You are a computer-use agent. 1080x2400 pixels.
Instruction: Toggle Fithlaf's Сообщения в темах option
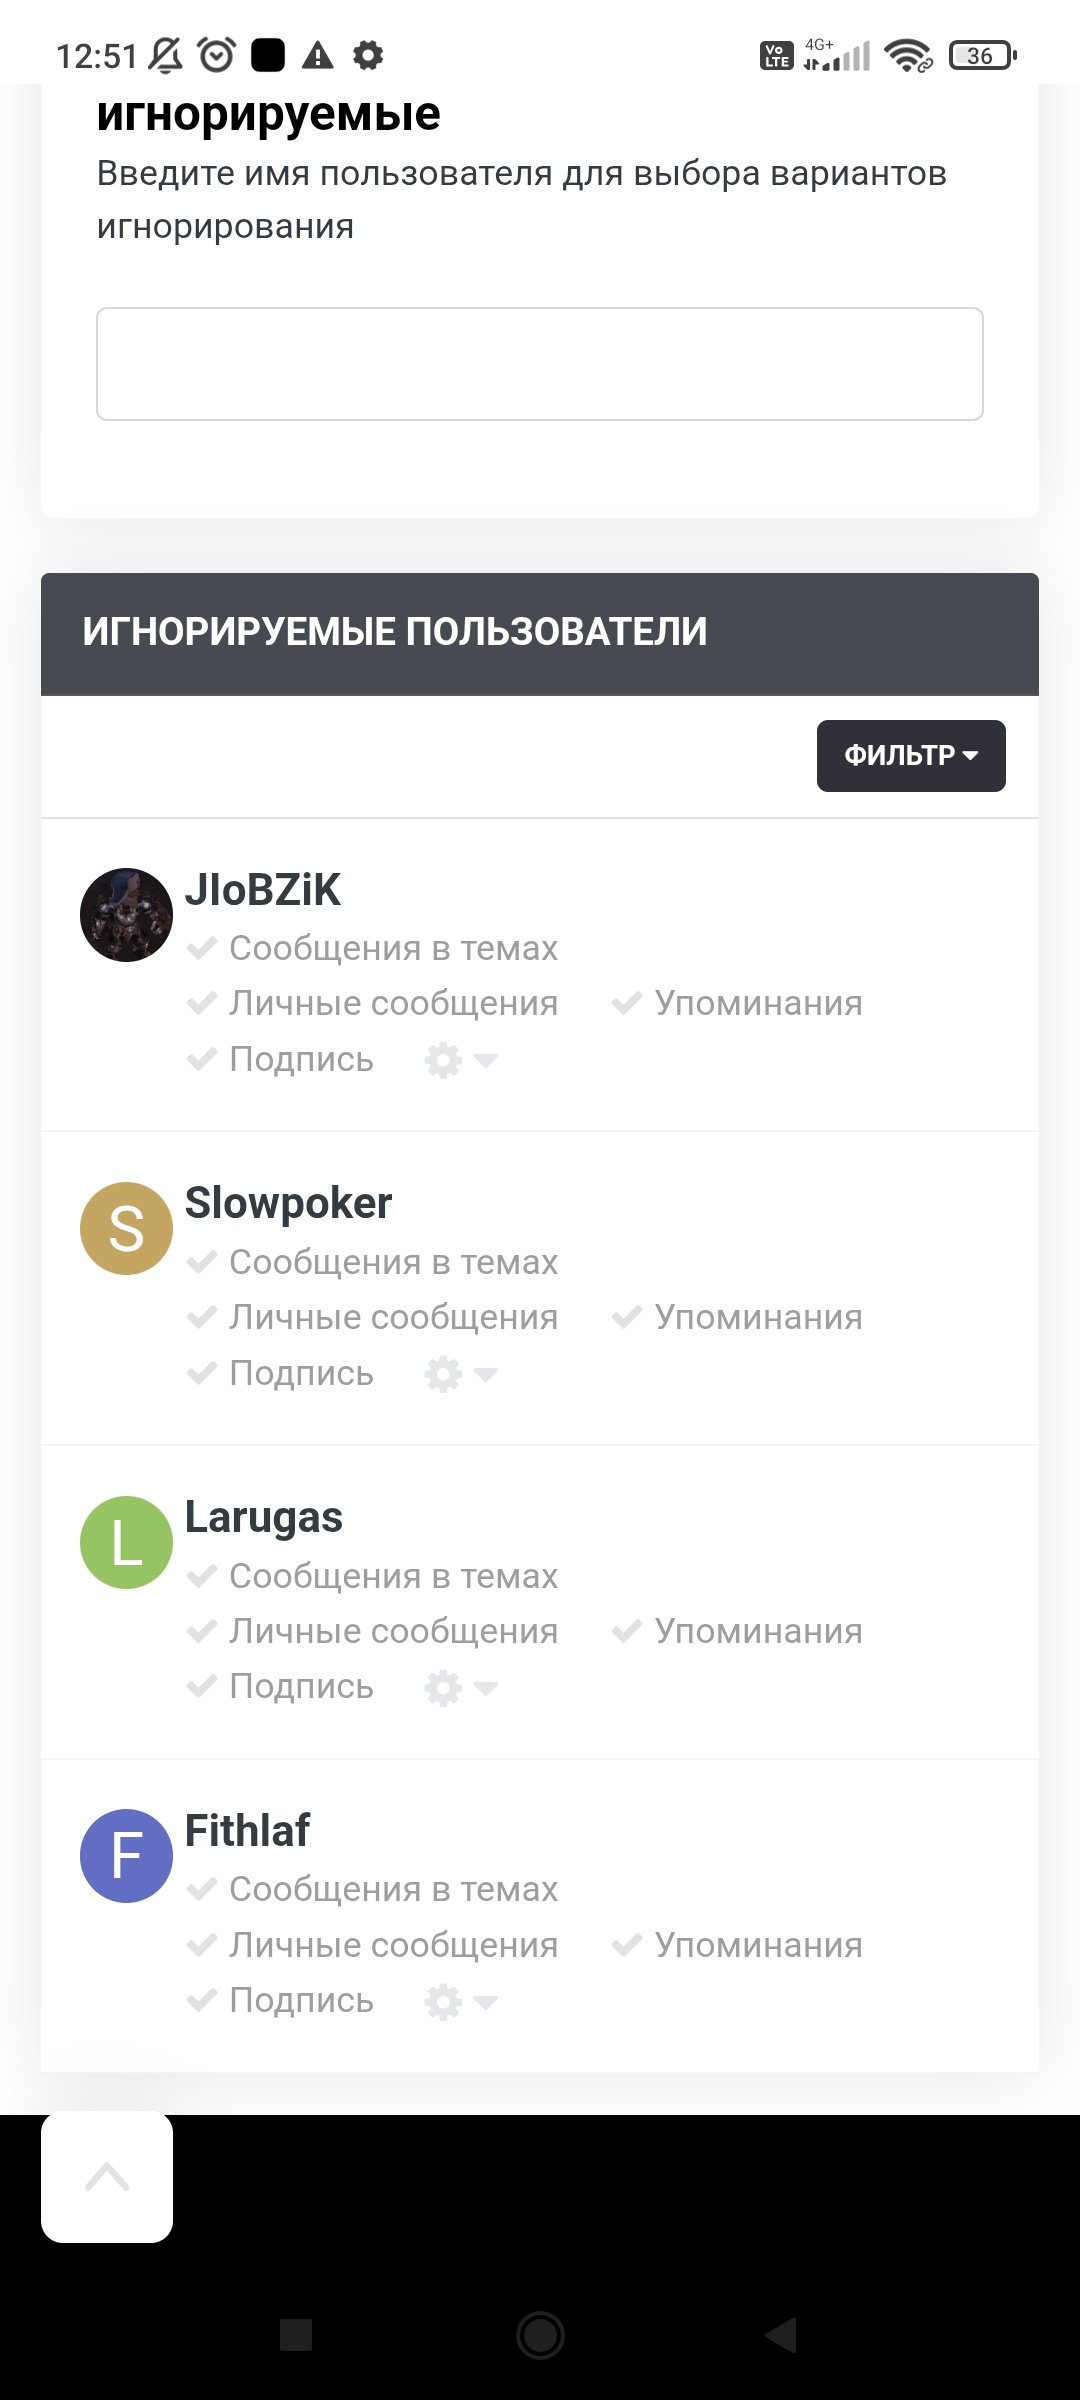coord(373,1890)
